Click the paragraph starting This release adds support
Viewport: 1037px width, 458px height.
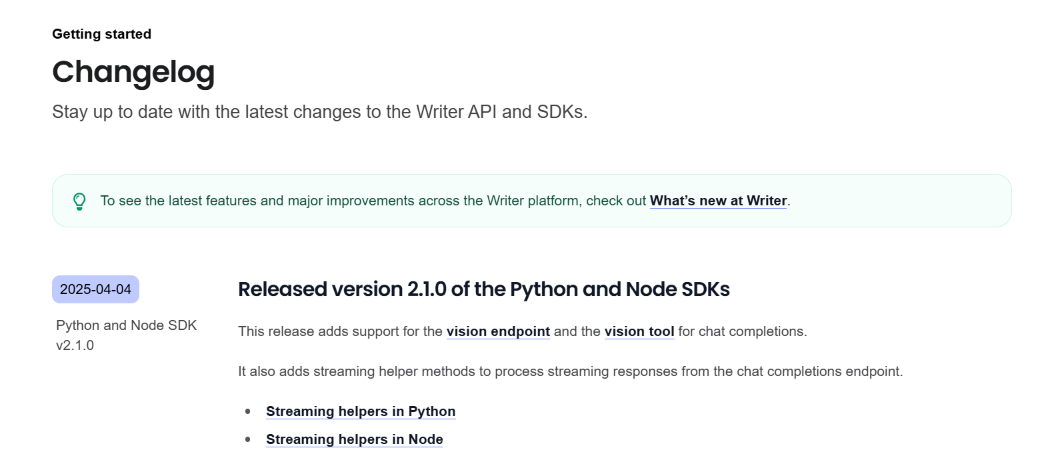[x=522, y=331]
